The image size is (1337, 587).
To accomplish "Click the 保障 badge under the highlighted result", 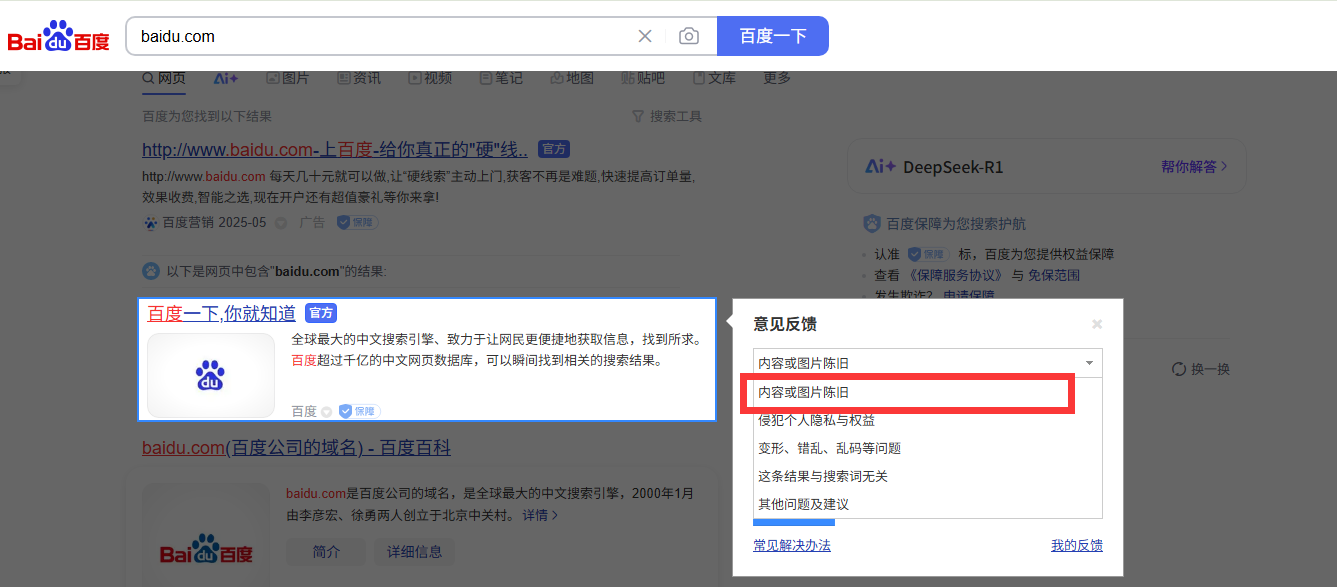I will click(x=359, y=411).
